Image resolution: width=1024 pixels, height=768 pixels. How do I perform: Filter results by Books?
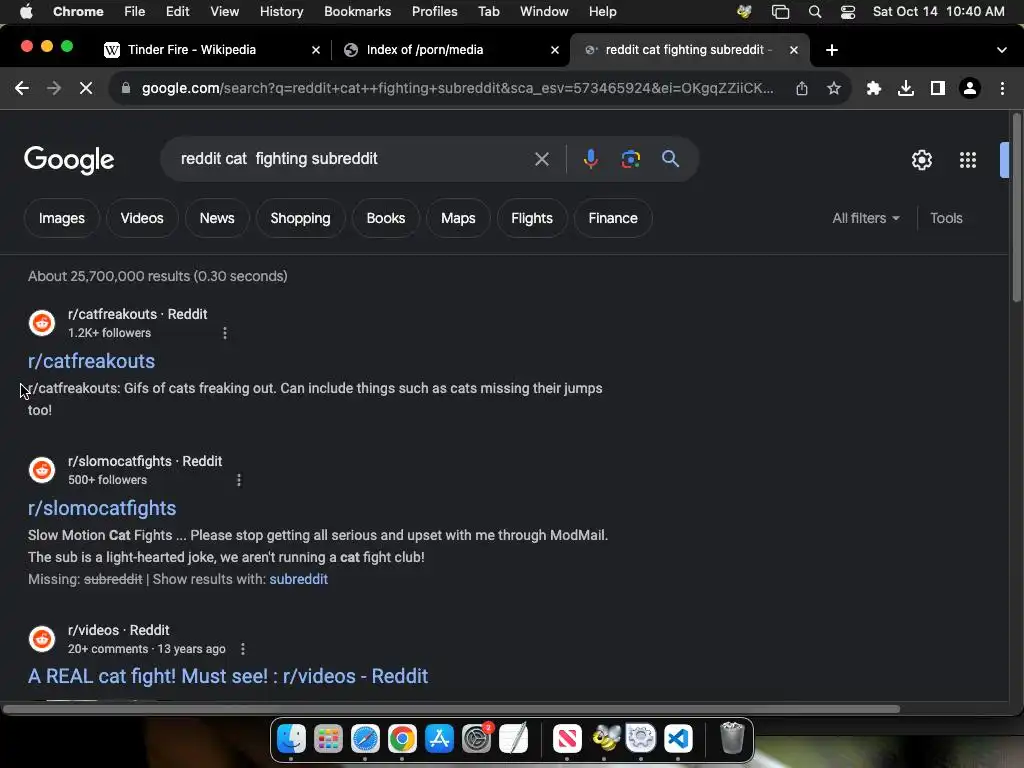pyautogui.click(x=385, y=218)
